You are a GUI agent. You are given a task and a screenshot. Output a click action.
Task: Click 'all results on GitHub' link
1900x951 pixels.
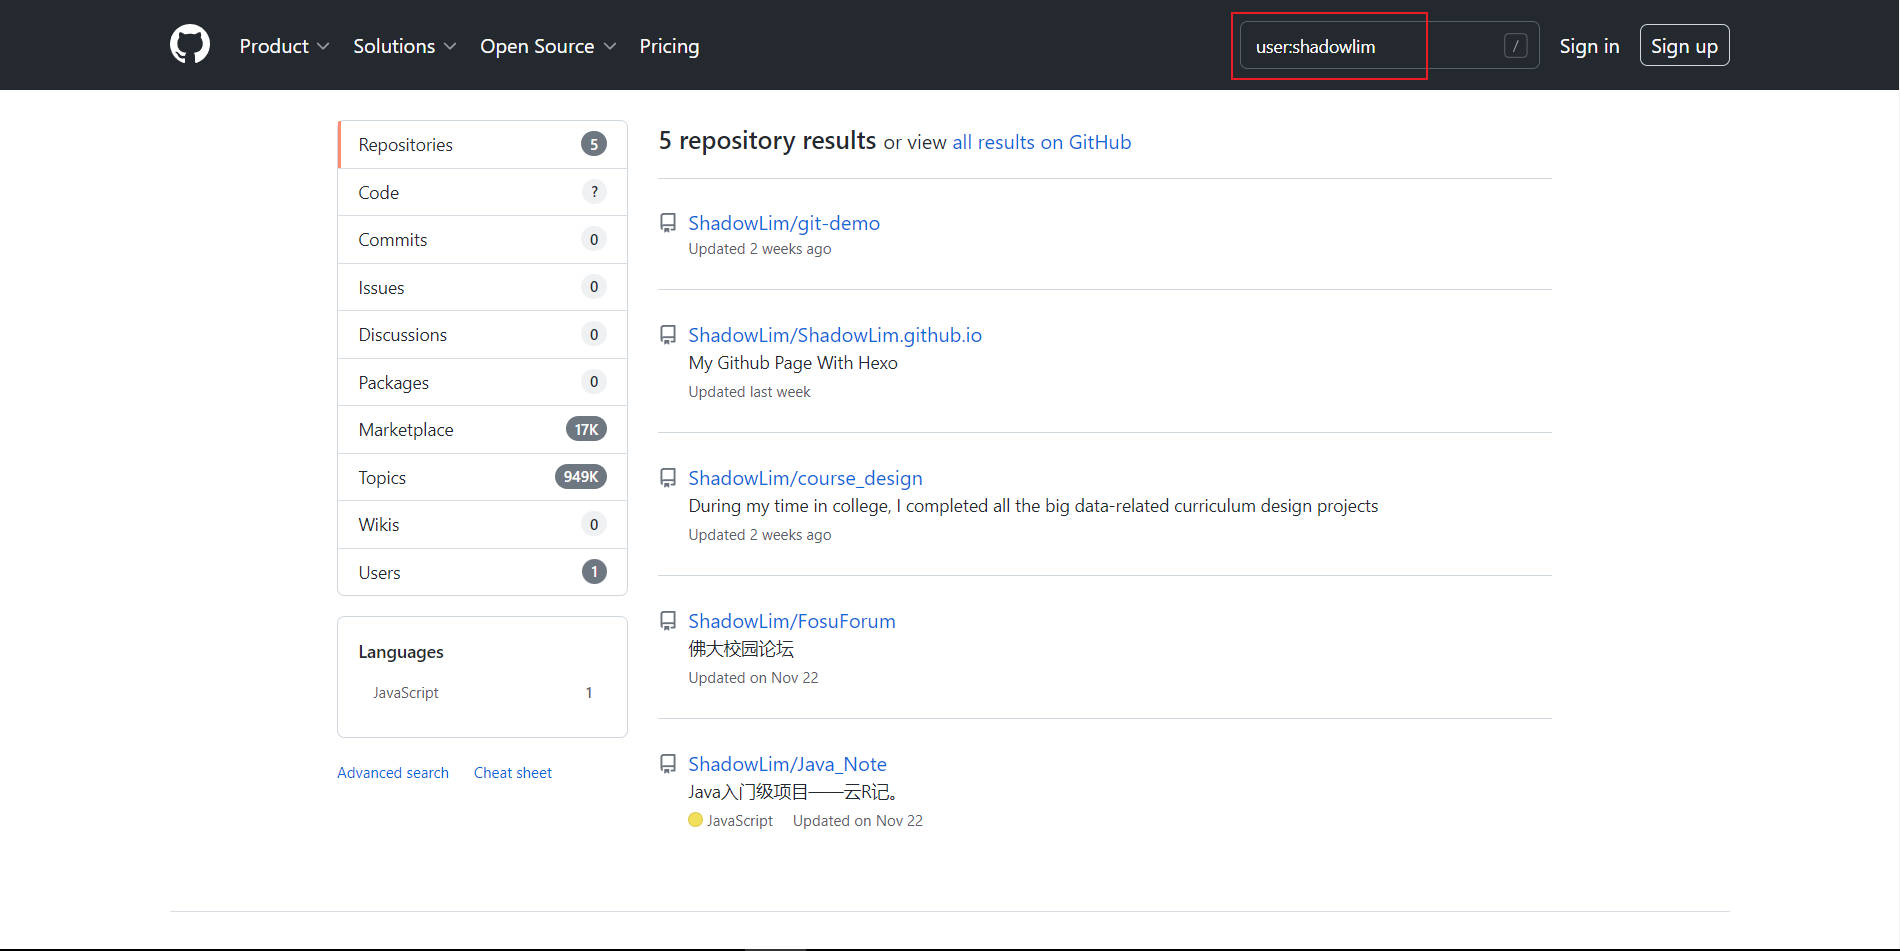pyautogui.click(x=1041, y=142)
